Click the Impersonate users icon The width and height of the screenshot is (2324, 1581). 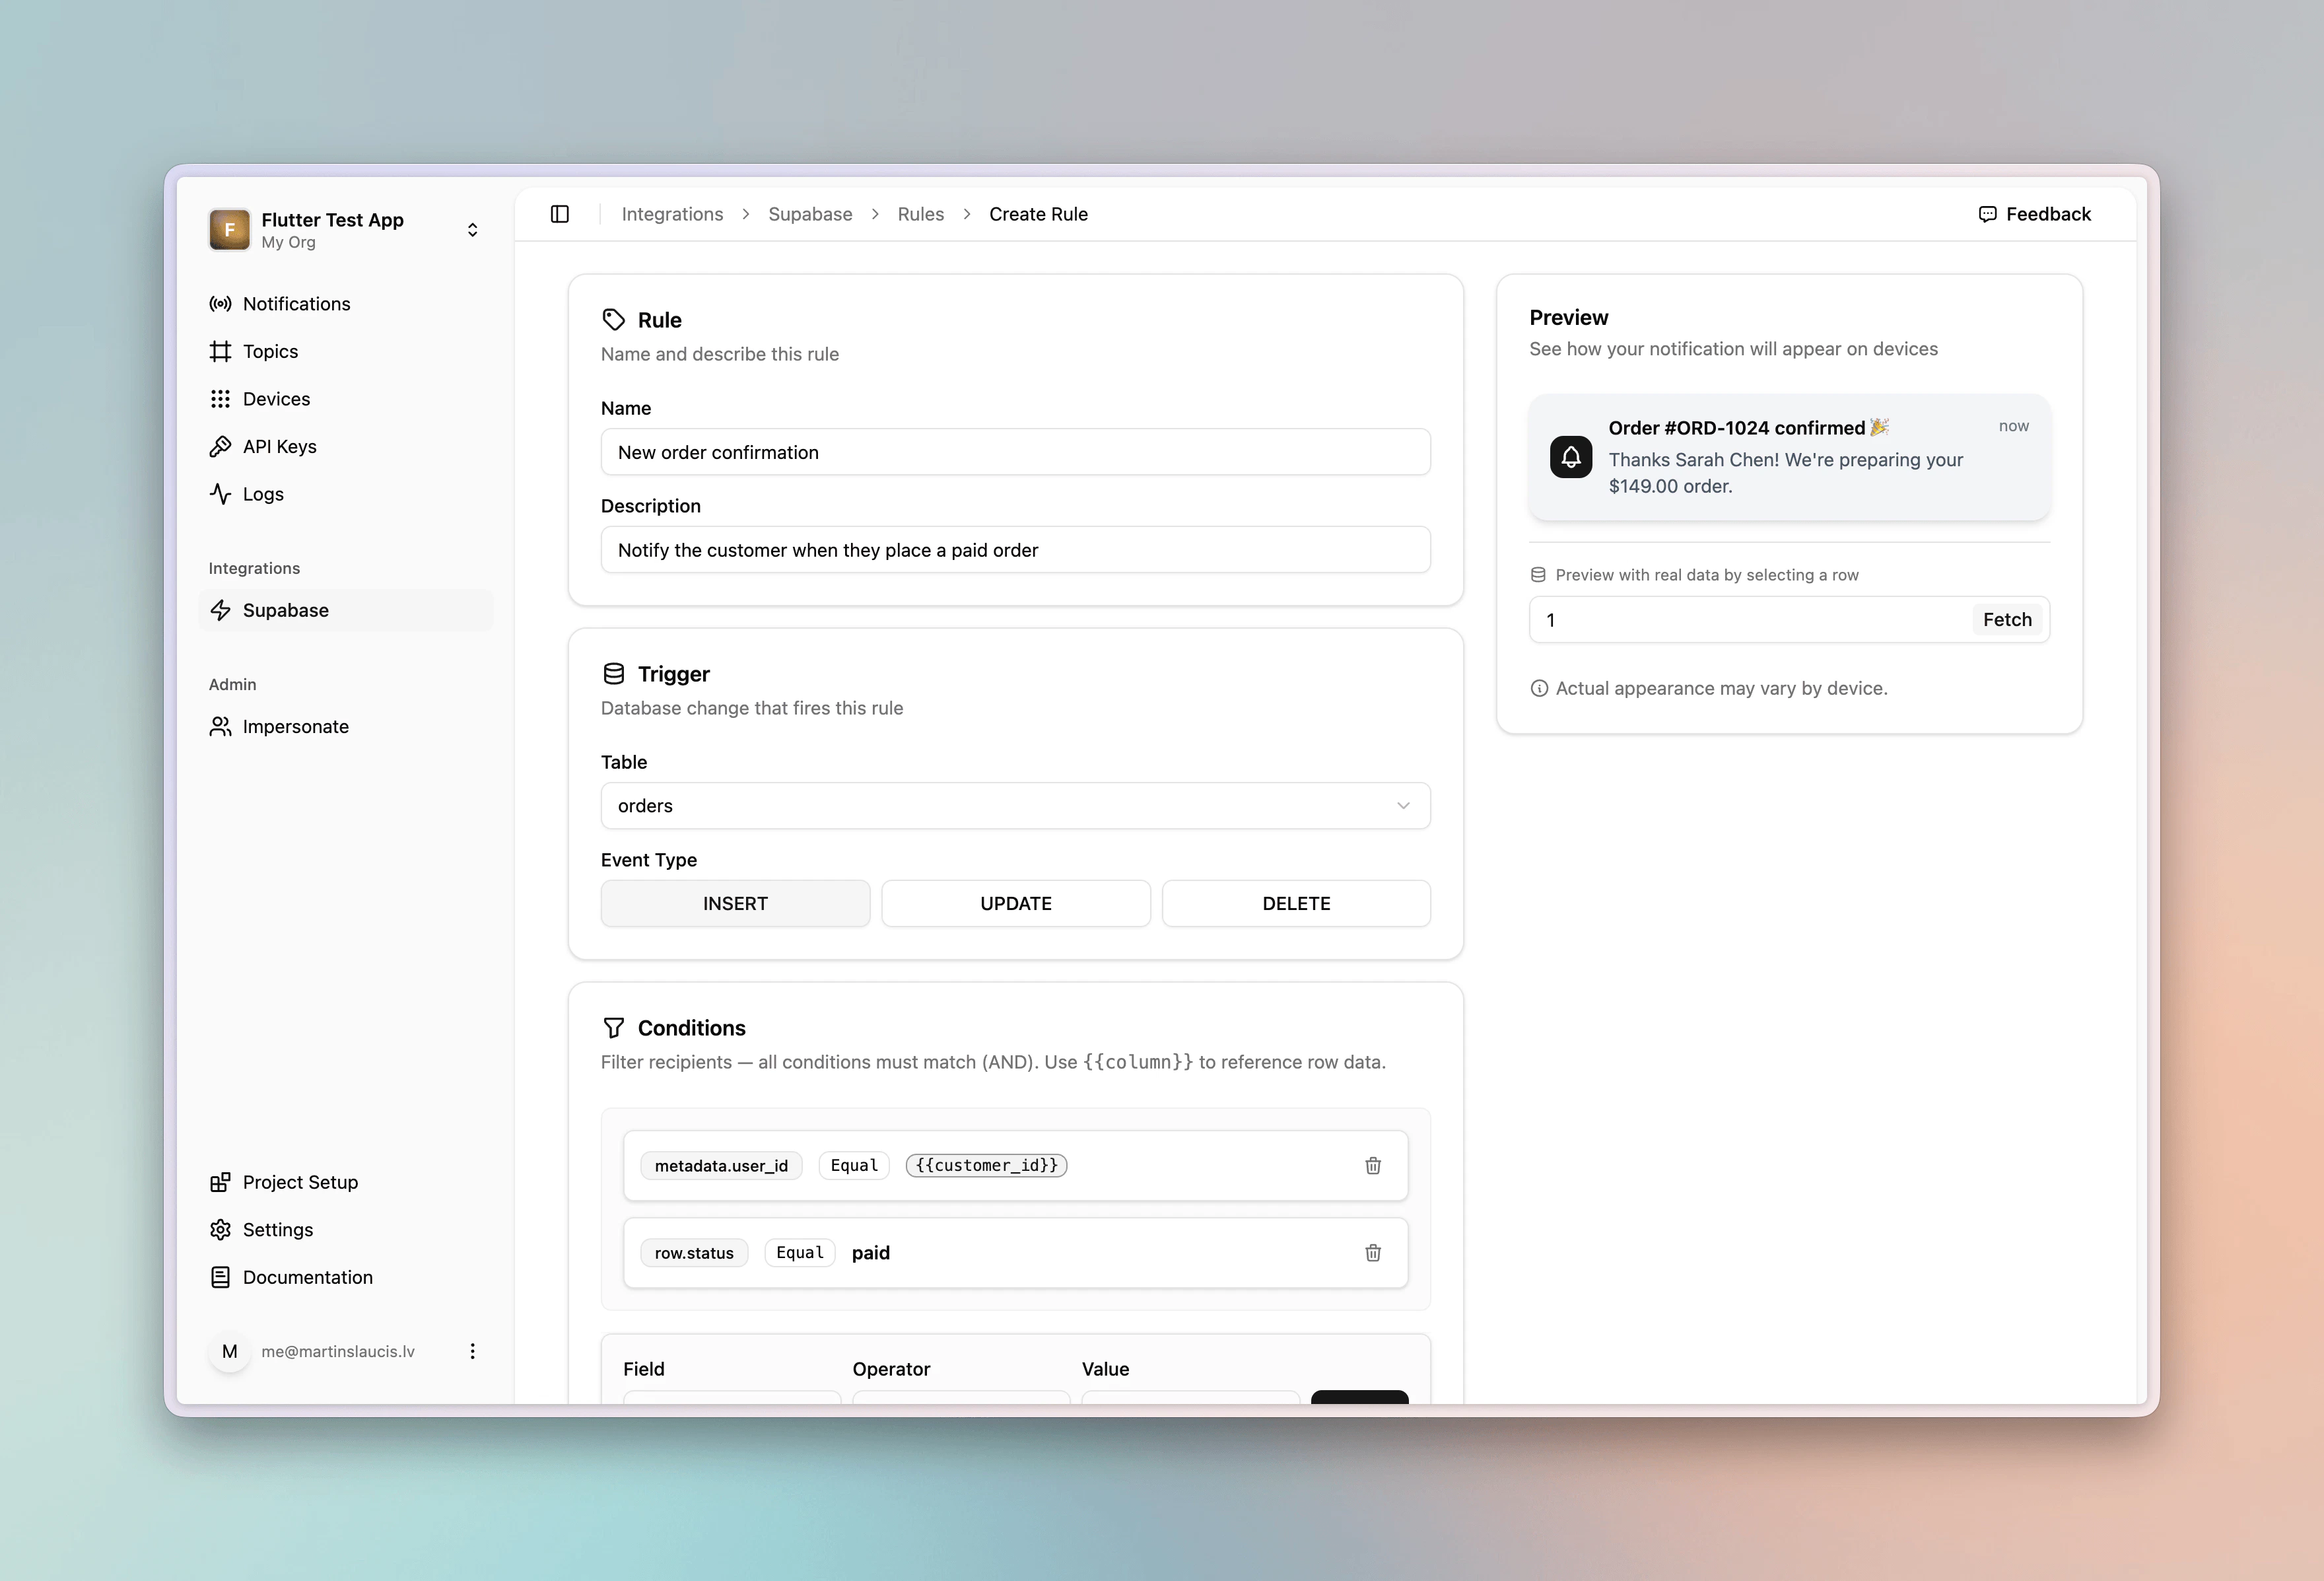pyautogui.click(x=220, y=726)
